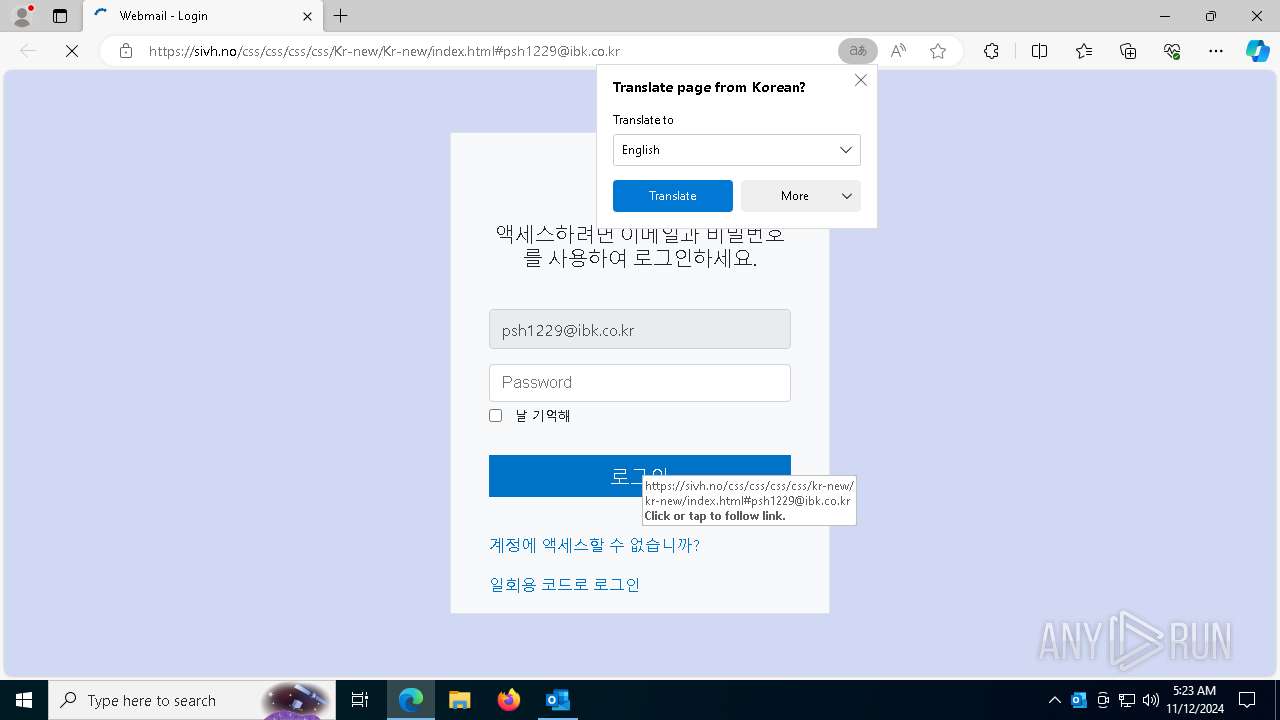Open the 계정에 액세스할 수 없습니까? link
This screenshot has height=720, width=1280.
coord(594,545)
